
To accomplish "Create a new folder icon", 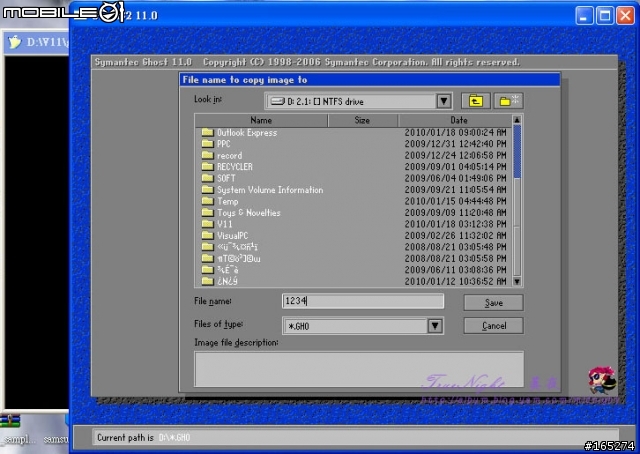I will [x=509, y=101].
